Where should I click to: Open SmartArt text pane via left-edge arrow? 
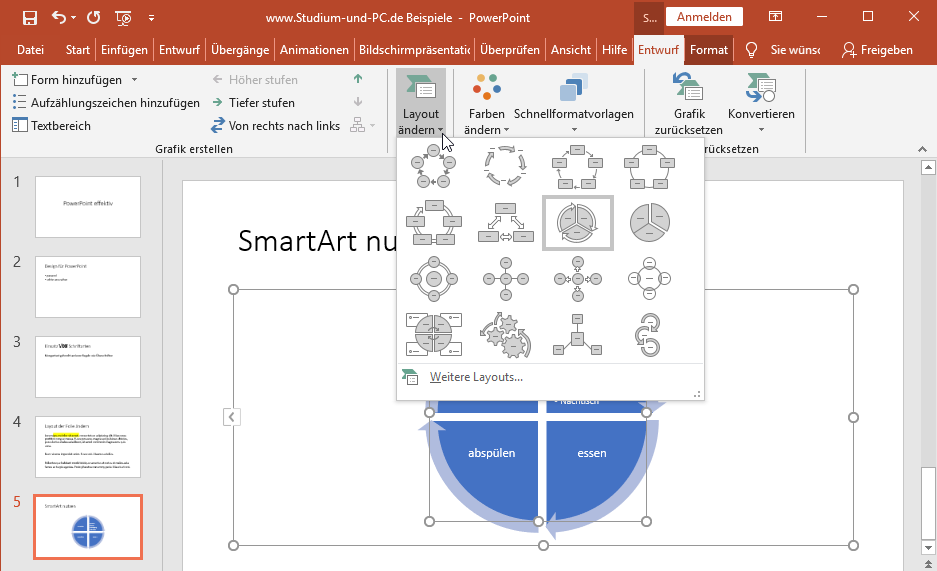pos(232,417)
